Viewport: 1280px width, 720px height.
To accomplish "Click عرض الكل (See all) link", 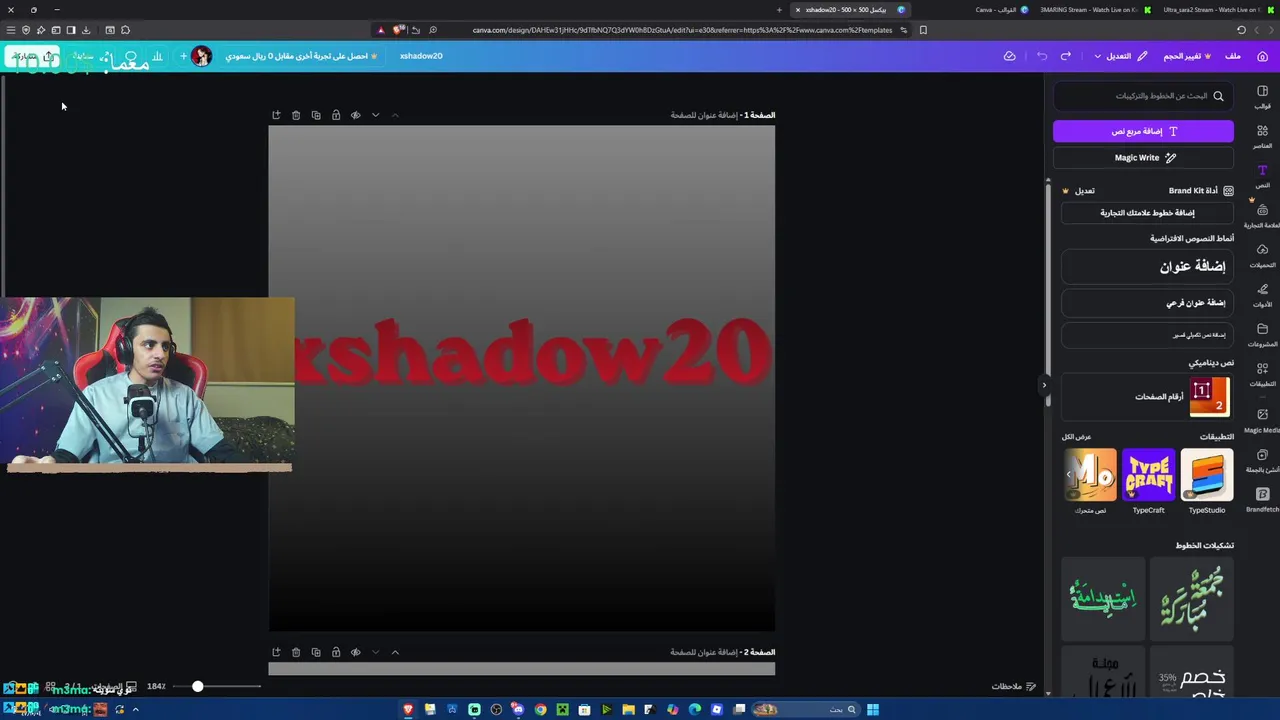I will pos(1077,437).
